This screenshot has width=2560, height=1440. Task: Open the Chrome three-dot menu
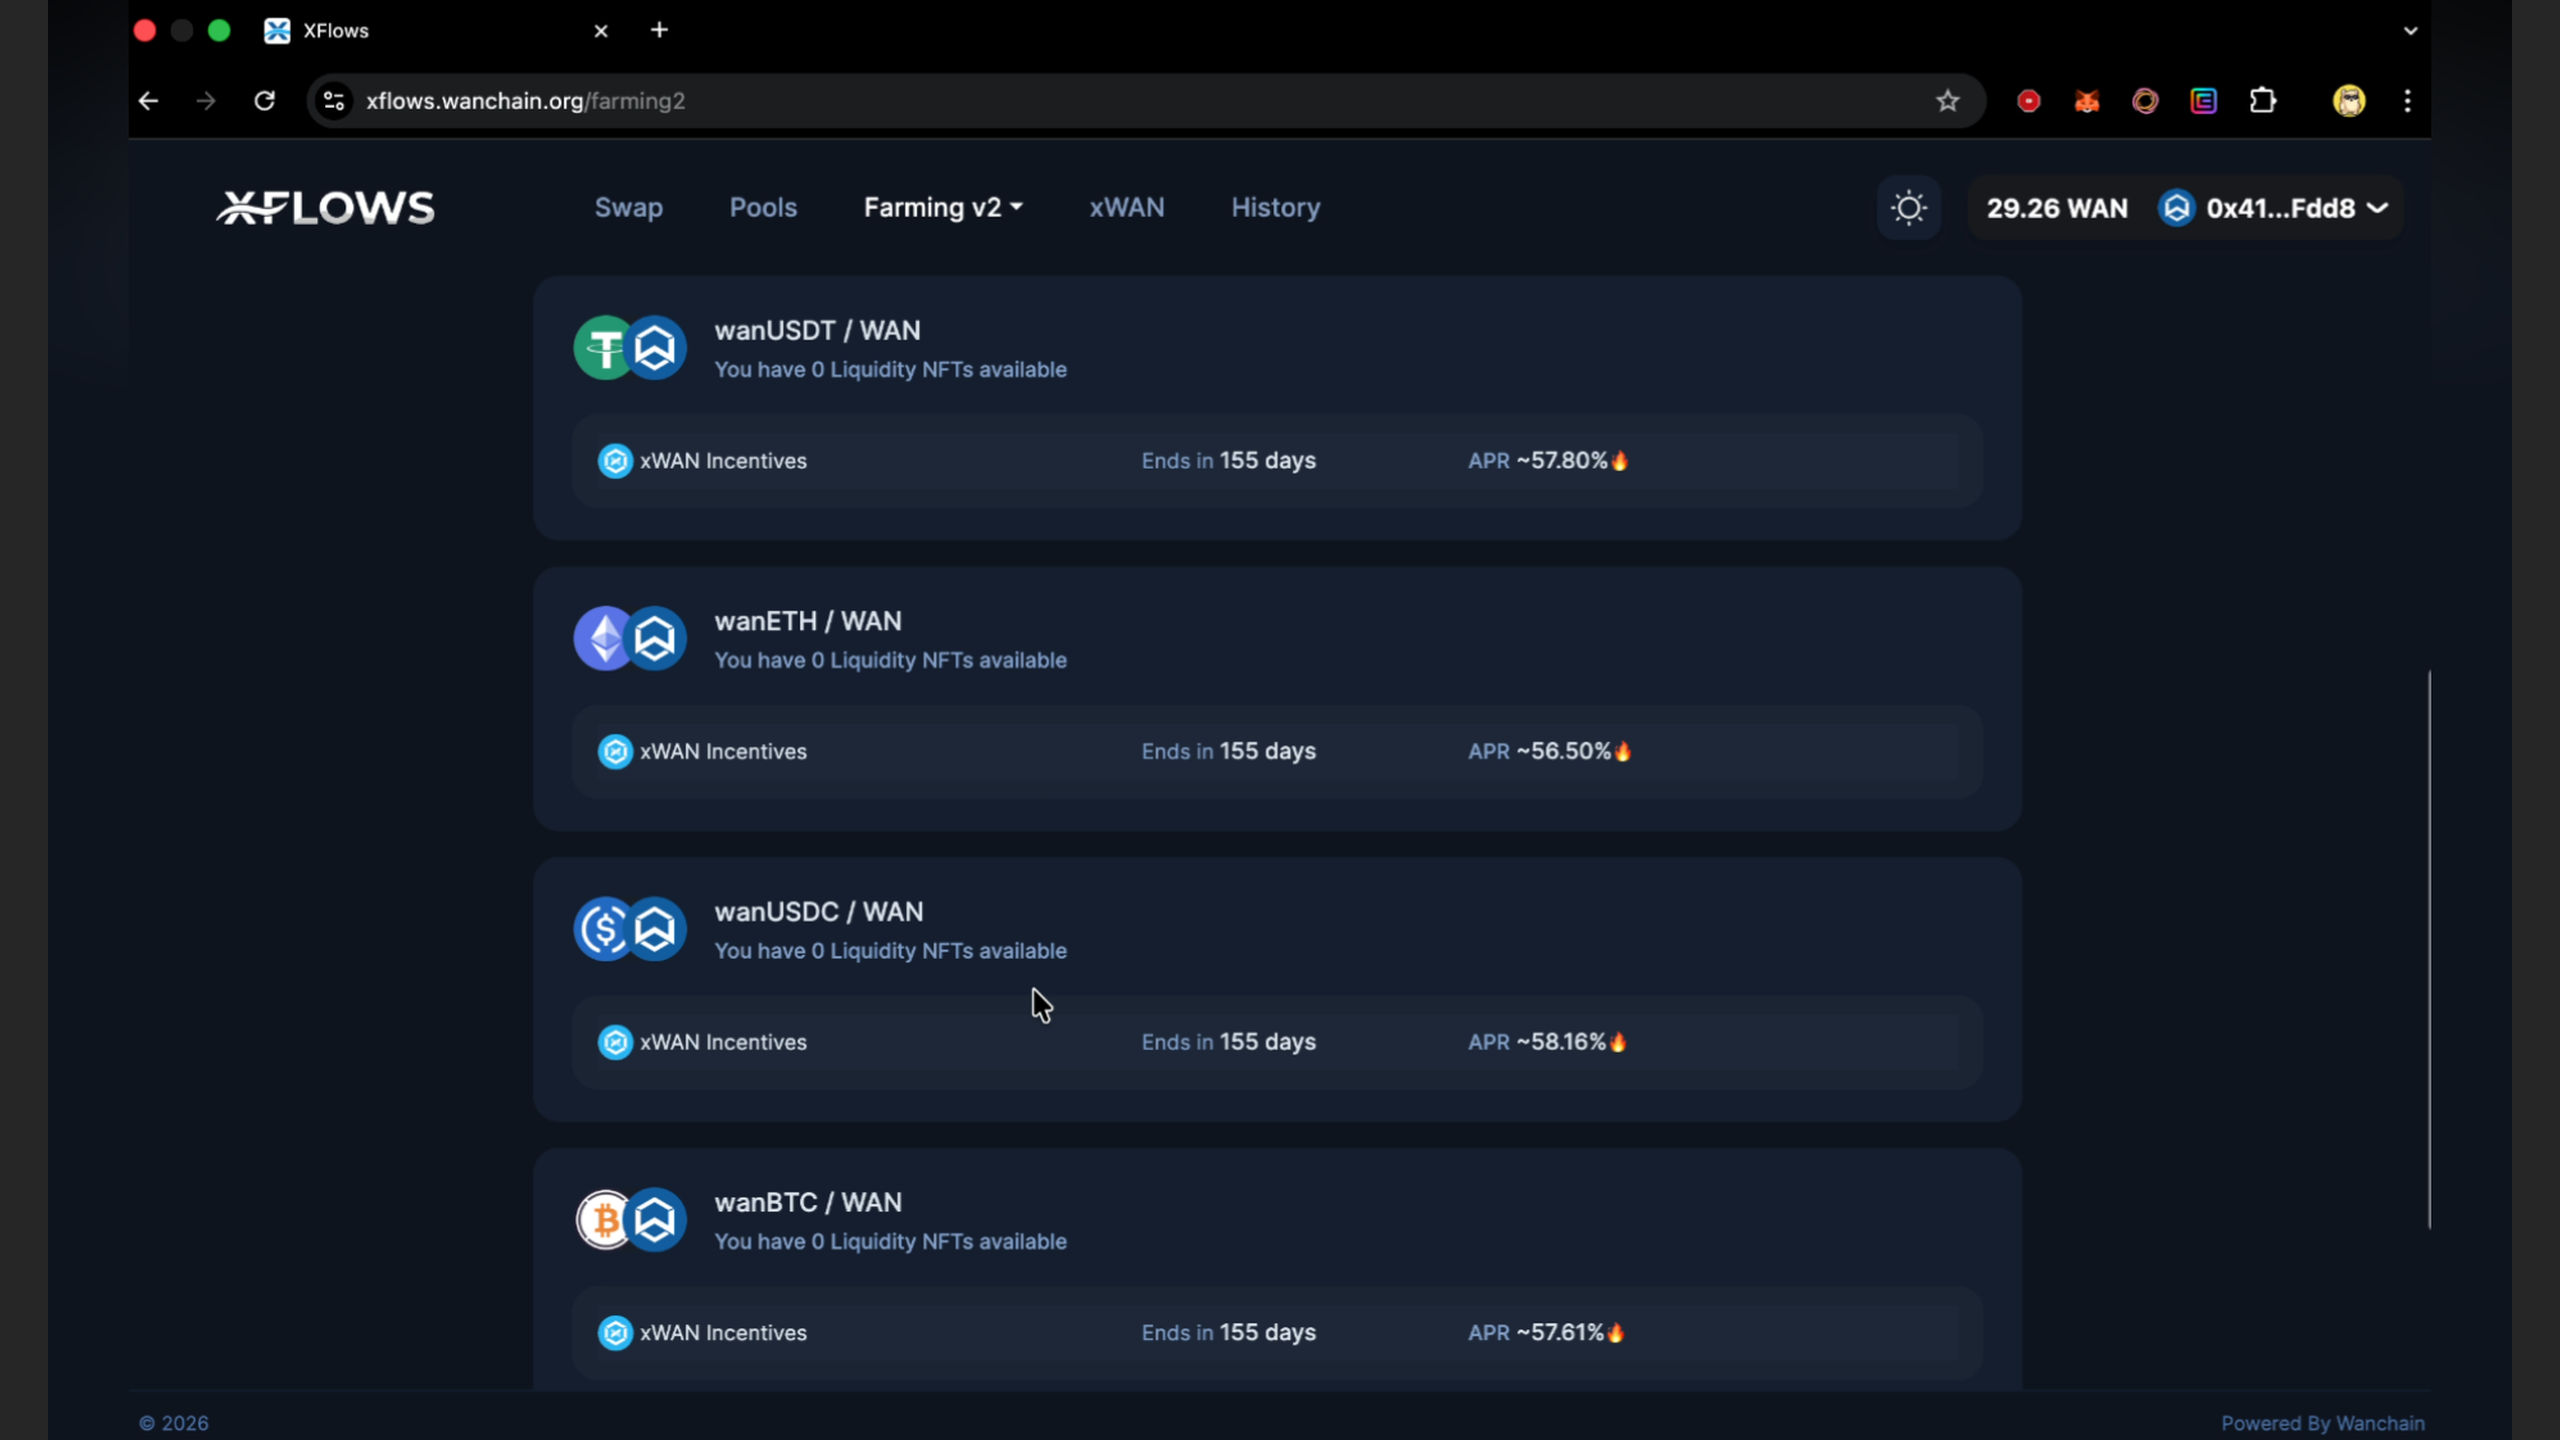(x=2408, y=101)
